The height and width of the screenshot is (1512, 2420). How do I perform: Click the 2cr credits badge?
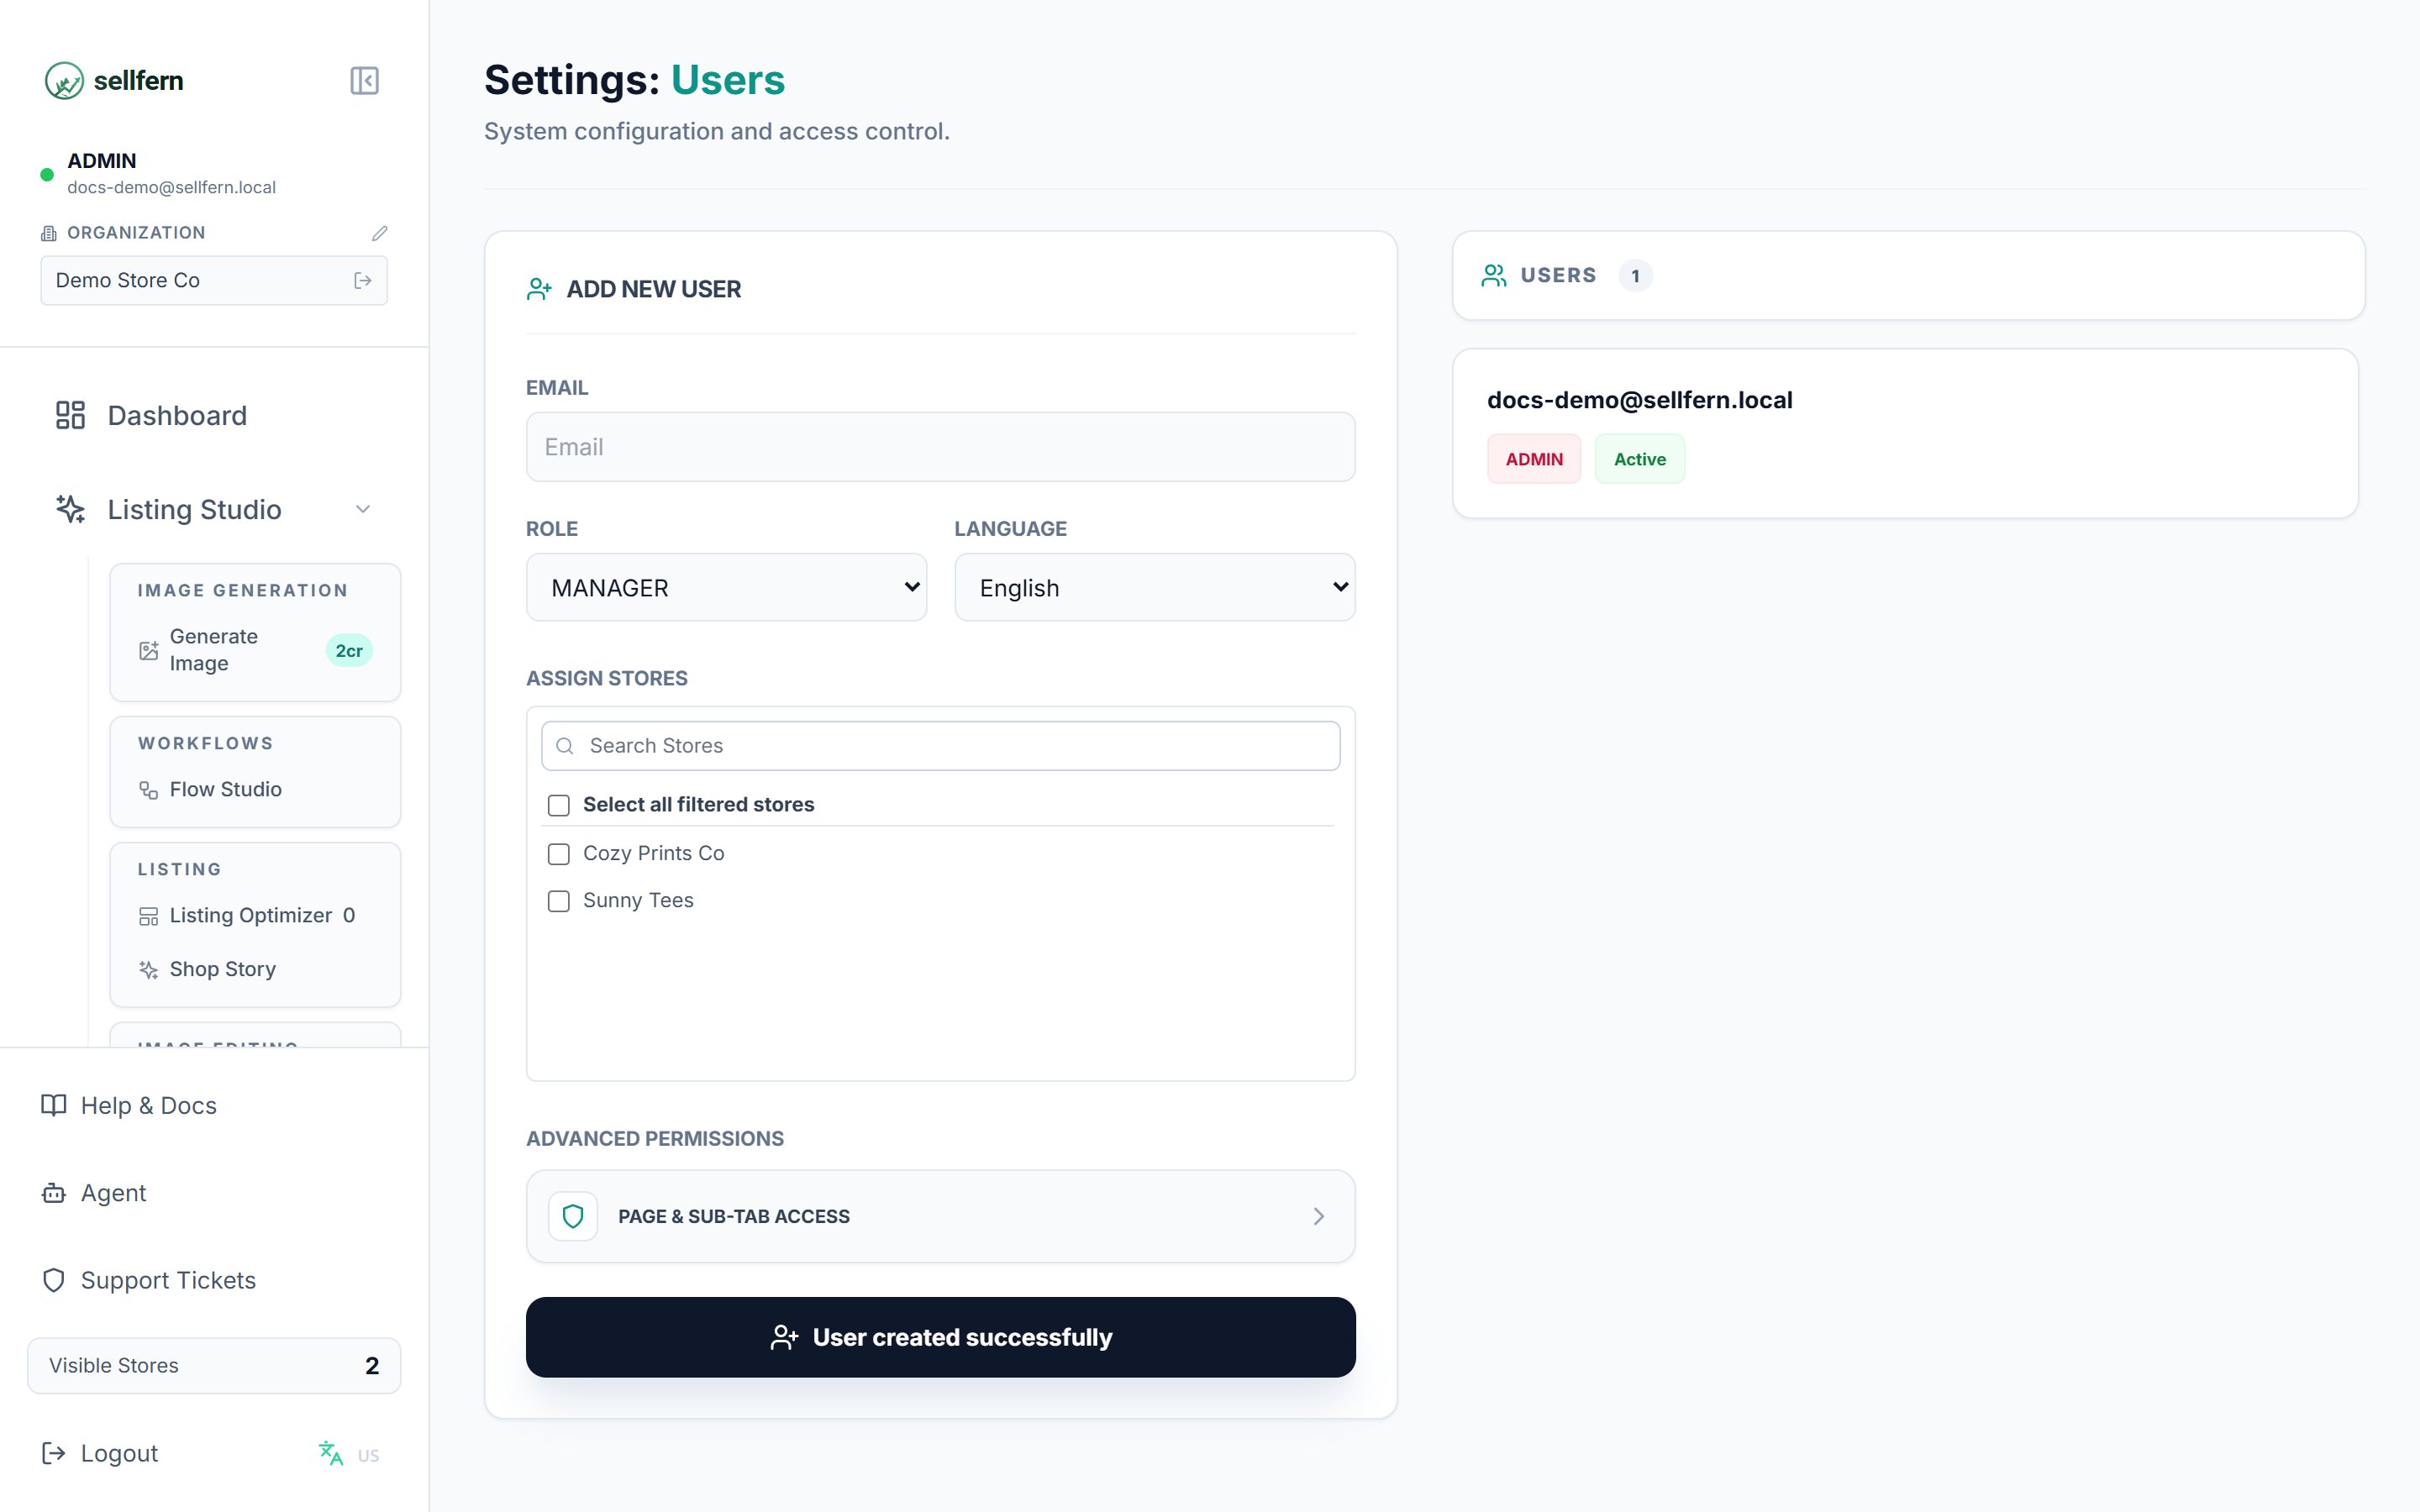pyautogui.click(x=349, y=651)
